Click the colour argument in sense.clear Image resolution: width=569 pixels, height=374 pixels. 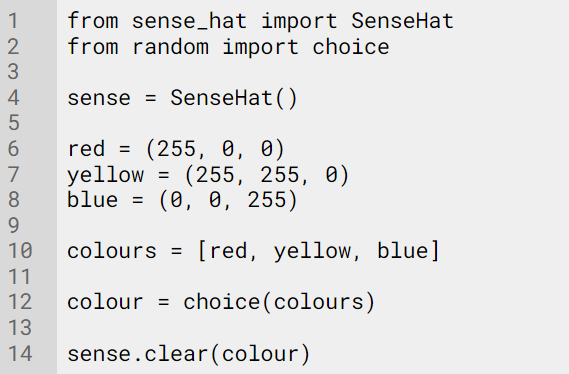260,354
